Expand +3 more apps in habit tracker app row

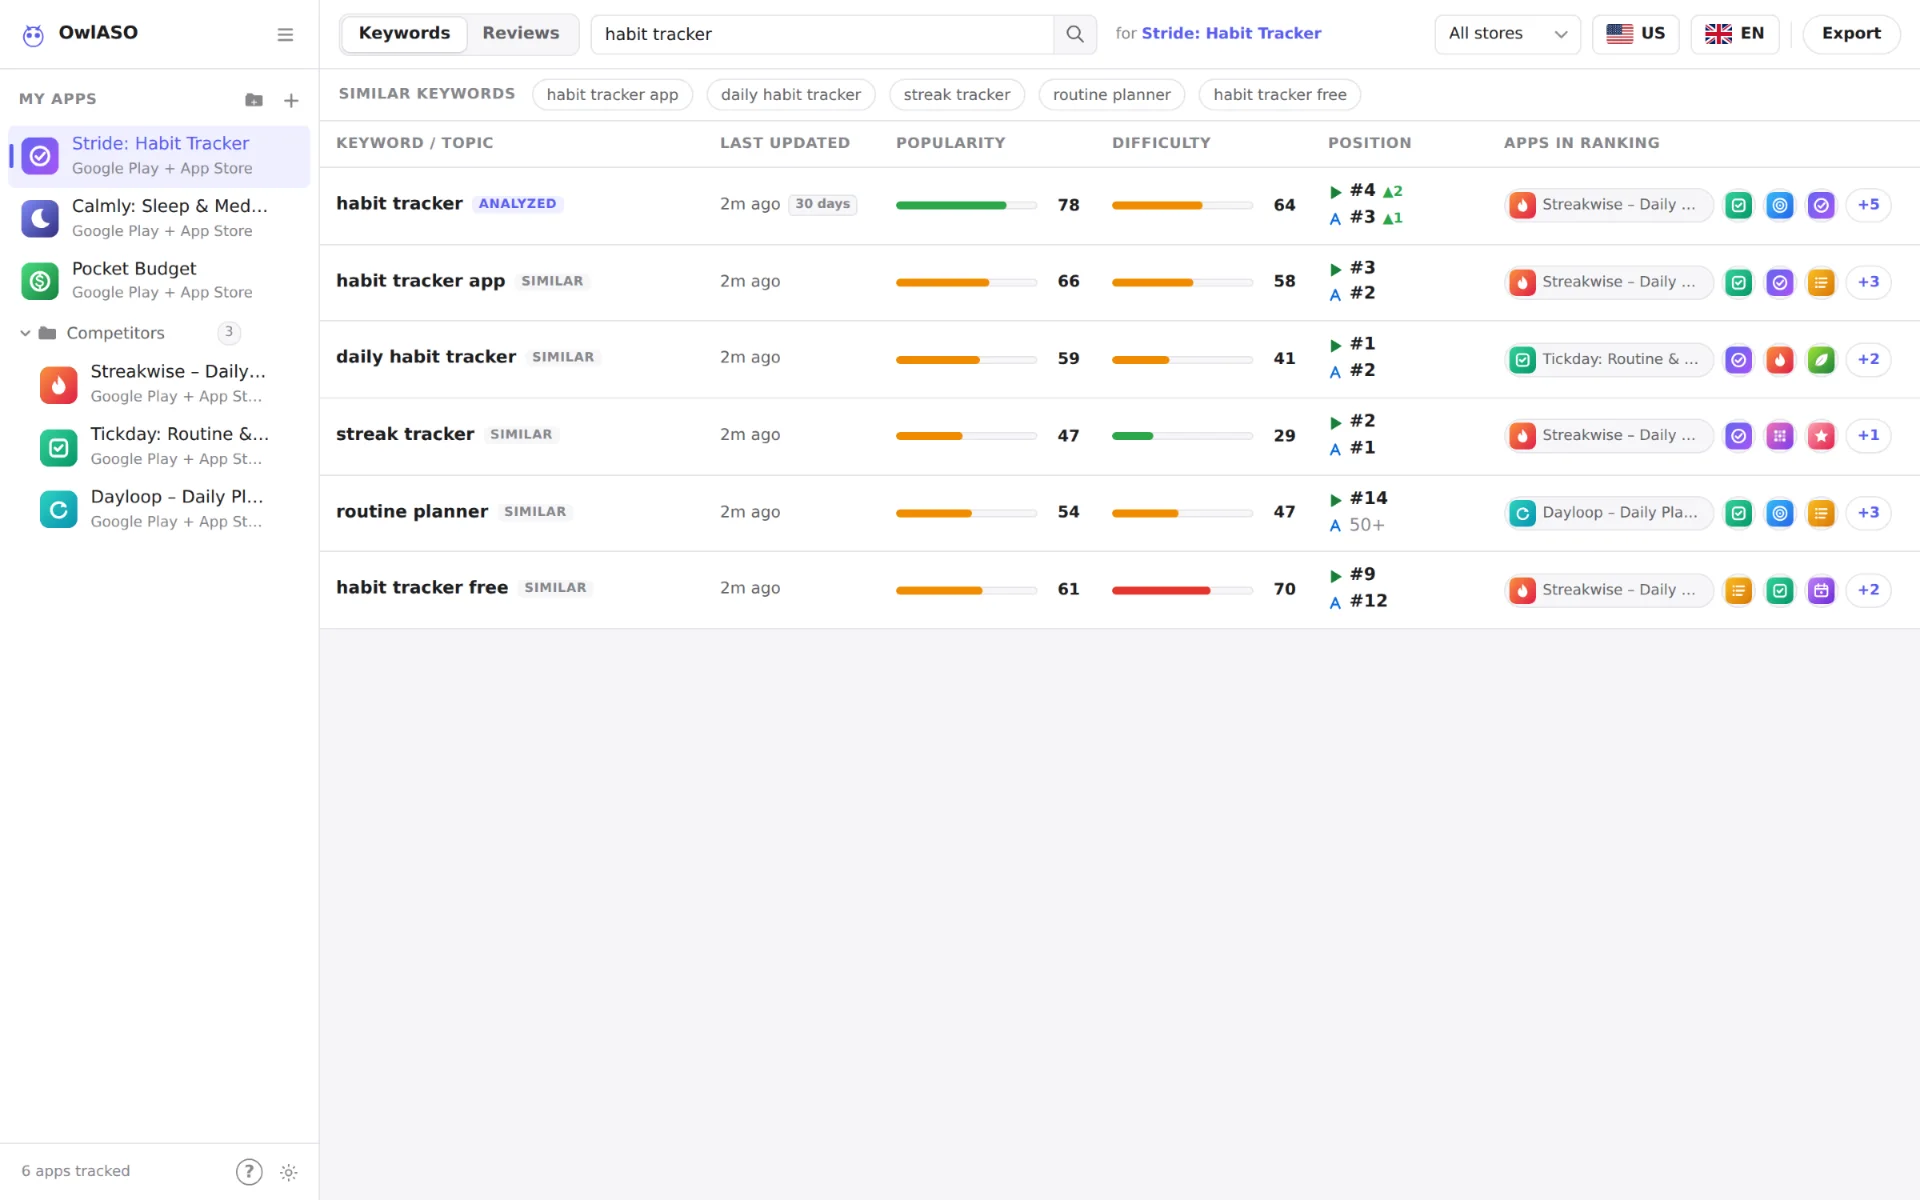[1868, 282]
